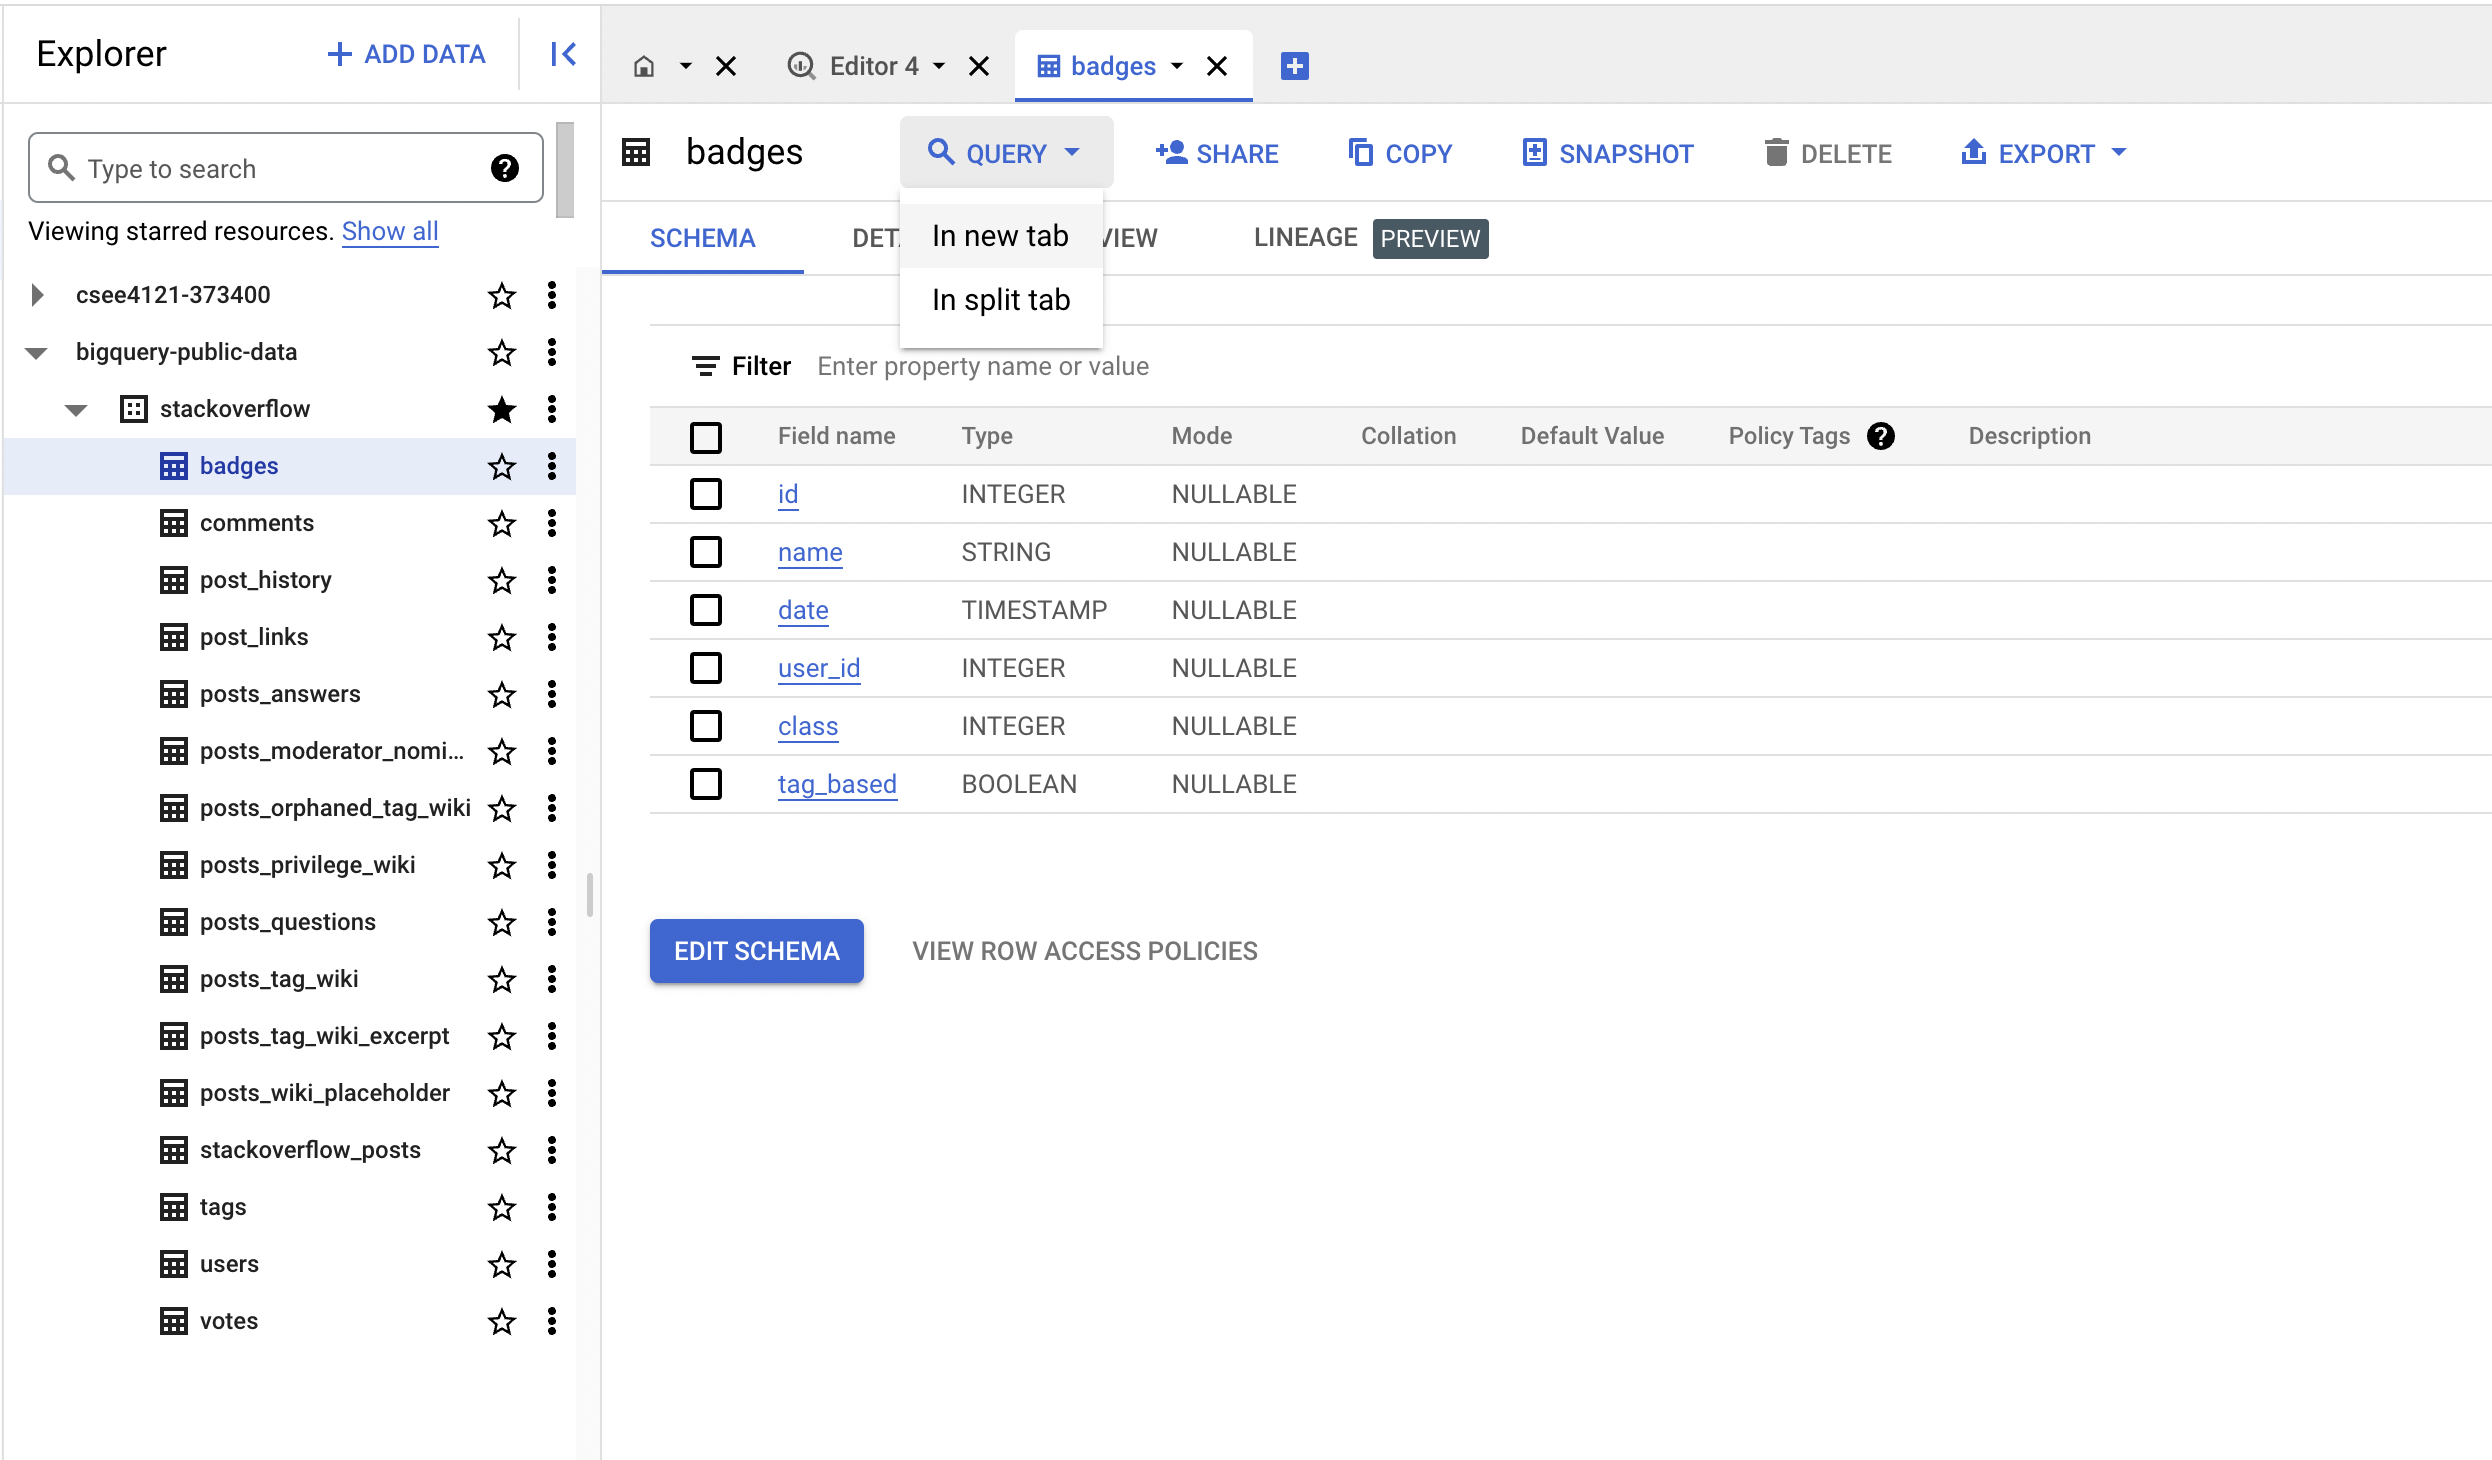Collapse the Explorer panel with the arrow icon
Screen dimensions: 2492x1460
pyautogui.click(x=563, y=54)
